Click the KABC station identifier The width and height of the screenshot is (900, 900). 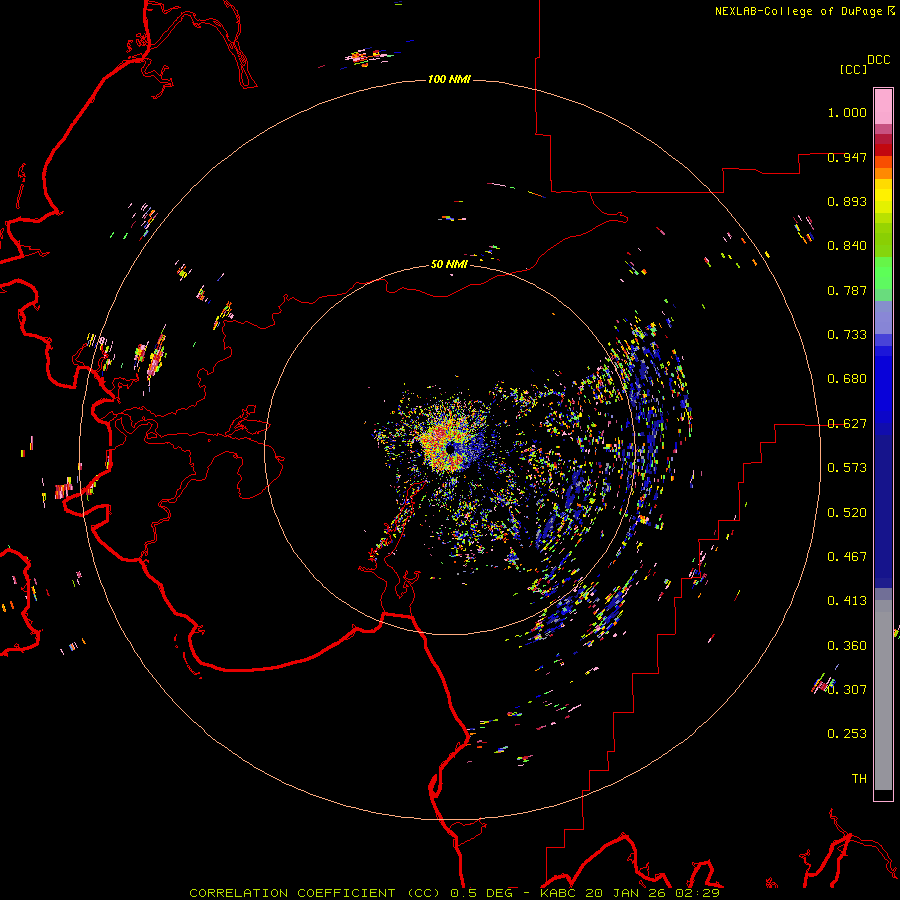[x=560, y=893]
